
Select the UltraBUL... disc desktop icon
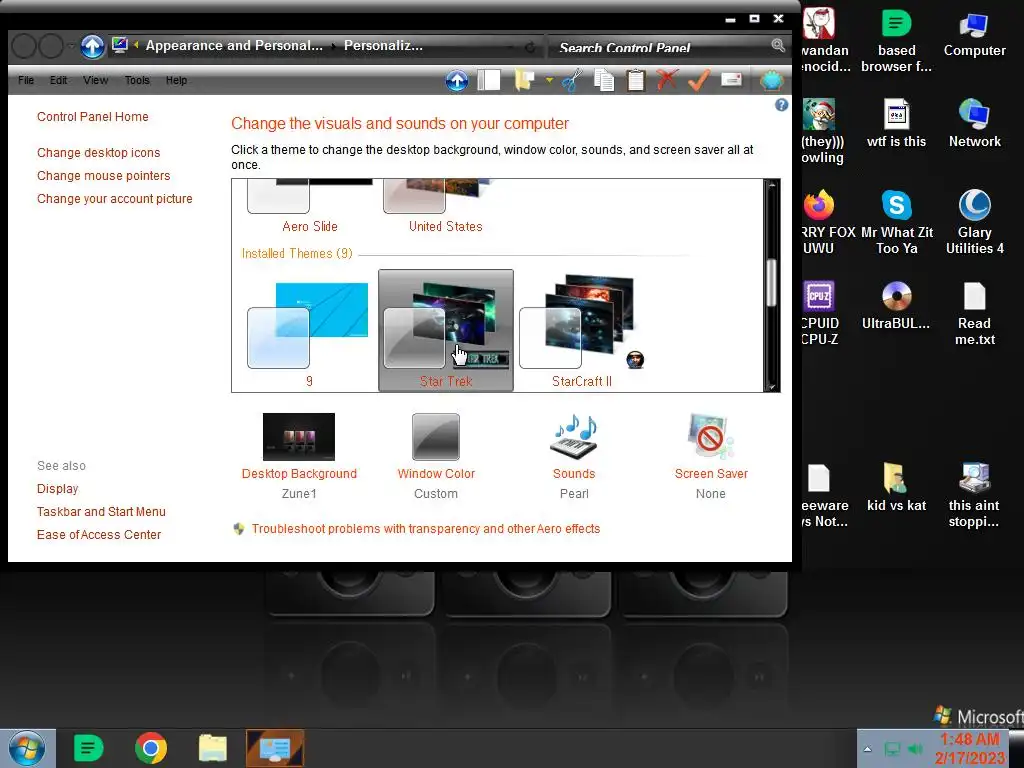click(x=897, y=306)
